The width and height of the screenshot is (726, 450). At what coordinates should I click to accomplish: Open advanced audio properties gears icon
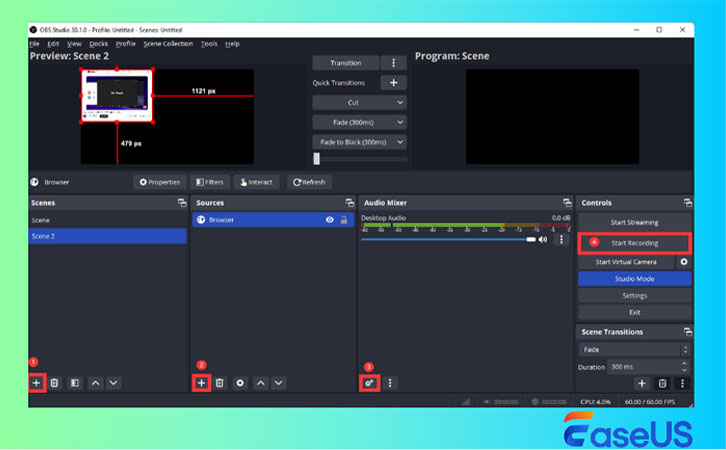(369, 383)
